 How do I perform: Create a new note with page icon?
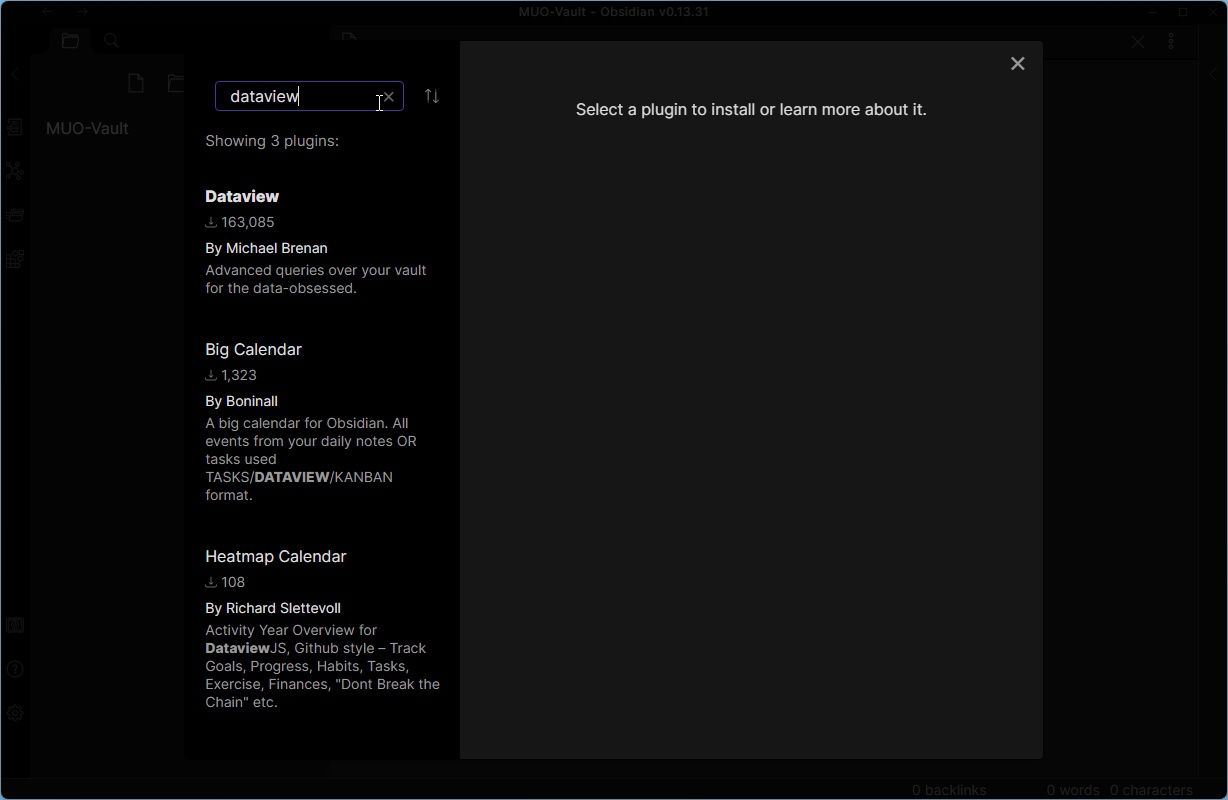[136, 83]
